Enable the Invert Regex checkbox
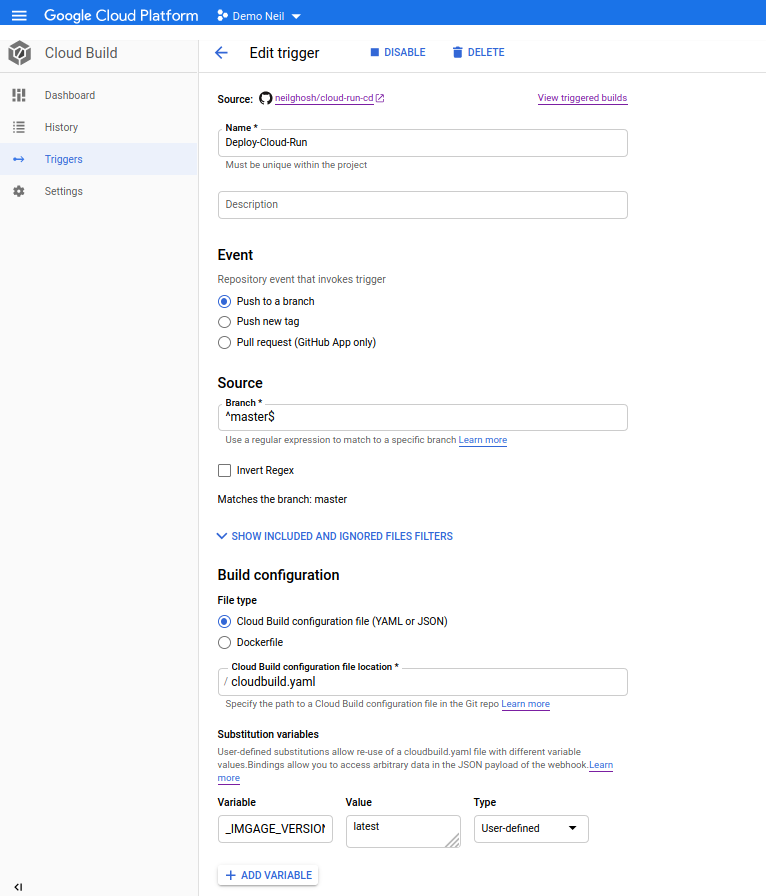This screenshot has width=766, height=896. tap(225, 470)
